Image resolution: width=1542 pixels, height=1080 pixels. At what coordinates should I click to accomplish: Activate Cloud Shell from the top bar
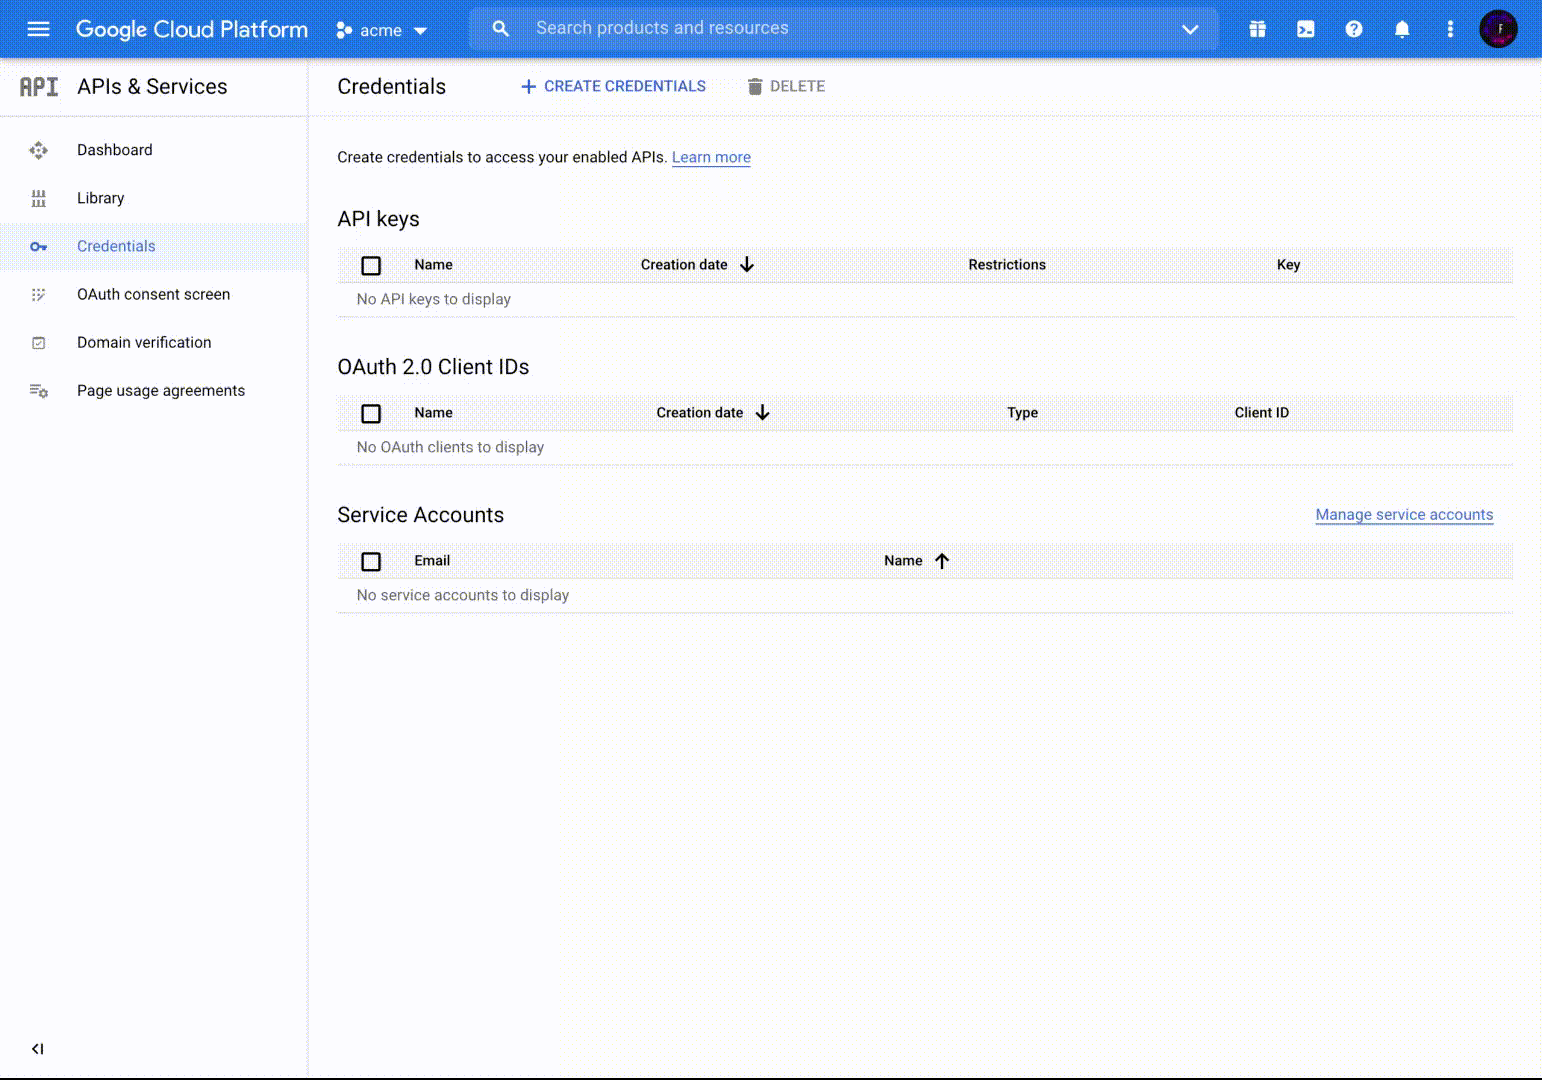click(1305, 28)
